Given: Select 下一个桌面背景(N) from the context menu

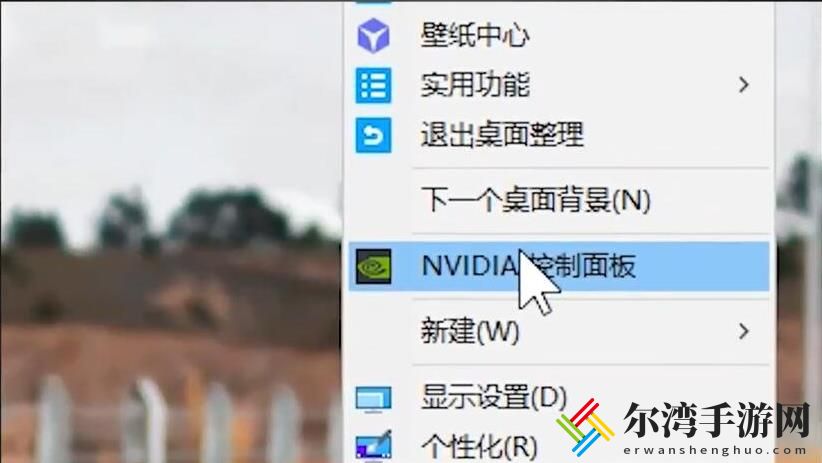Looking at the screenshot, I should click(x=536, y=200).
